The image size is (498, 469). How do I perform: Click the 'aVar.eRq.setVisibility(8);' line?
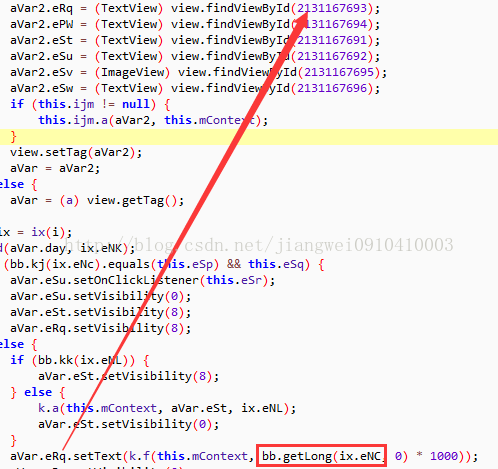101,328
